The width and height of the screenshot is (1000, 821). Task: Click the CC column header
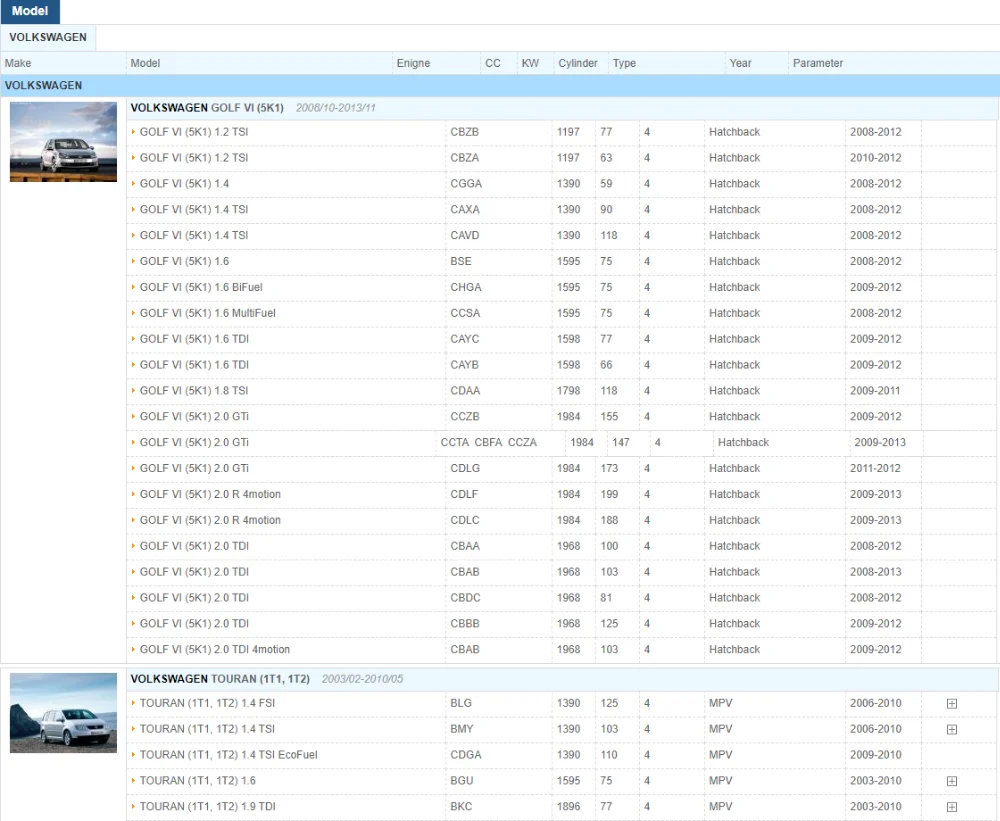(499, 63)
